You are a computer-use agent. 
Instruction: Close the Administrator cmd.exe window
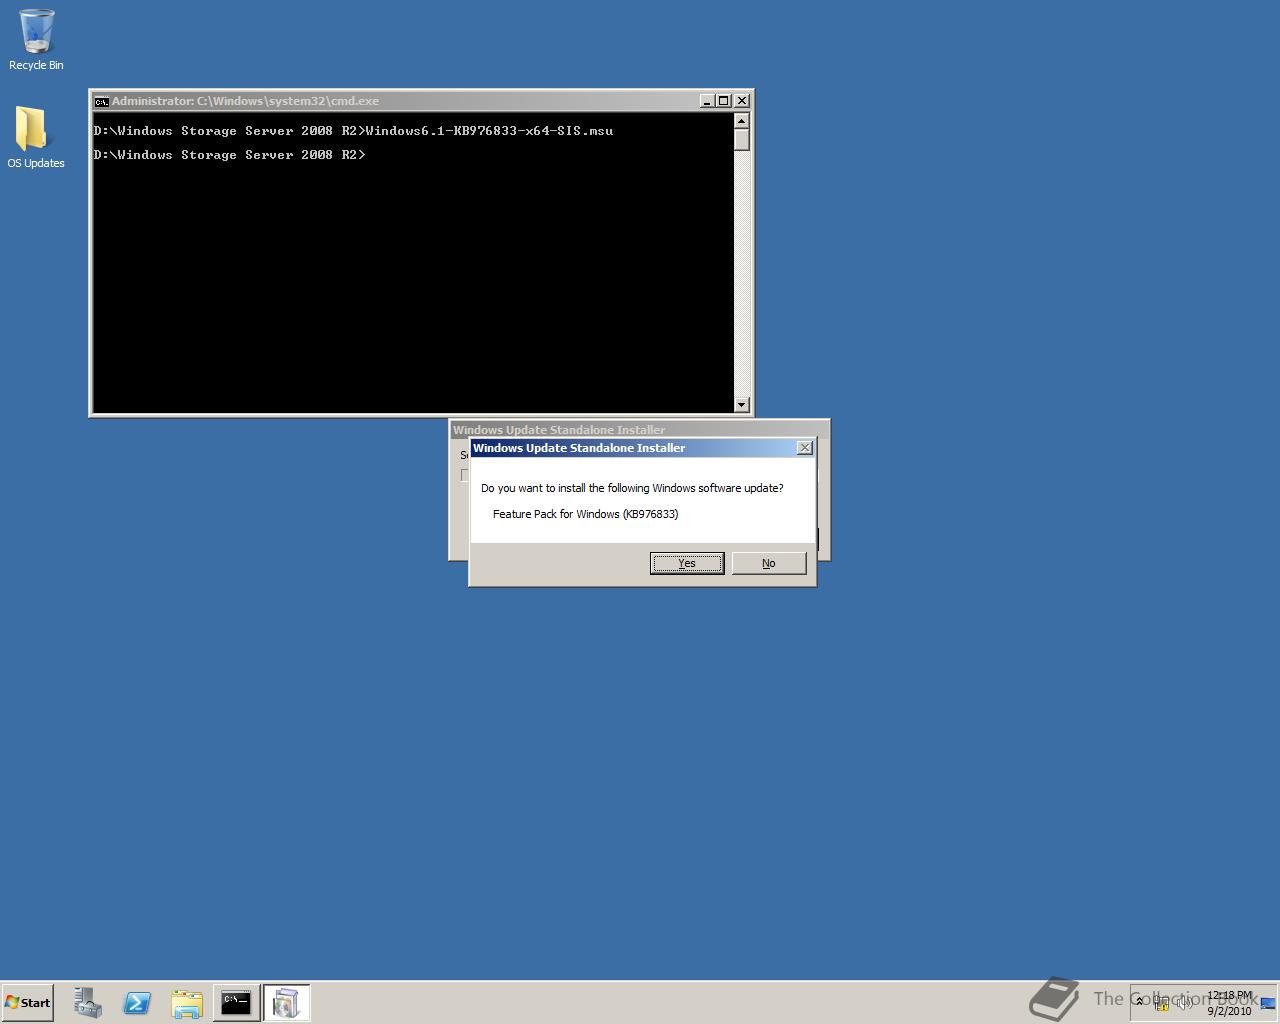tap(742, 101)
